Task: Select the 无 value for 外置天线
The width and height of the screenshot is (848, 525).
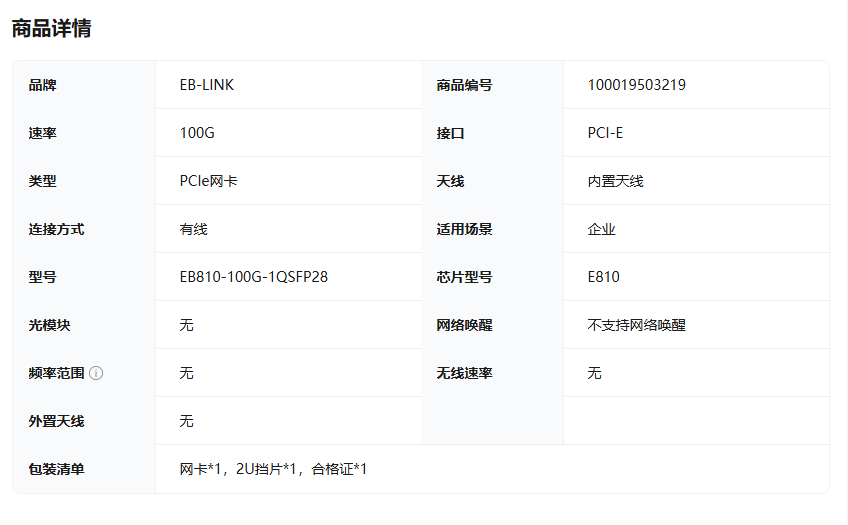Action: pyautogui.click(x=187, y=422)
